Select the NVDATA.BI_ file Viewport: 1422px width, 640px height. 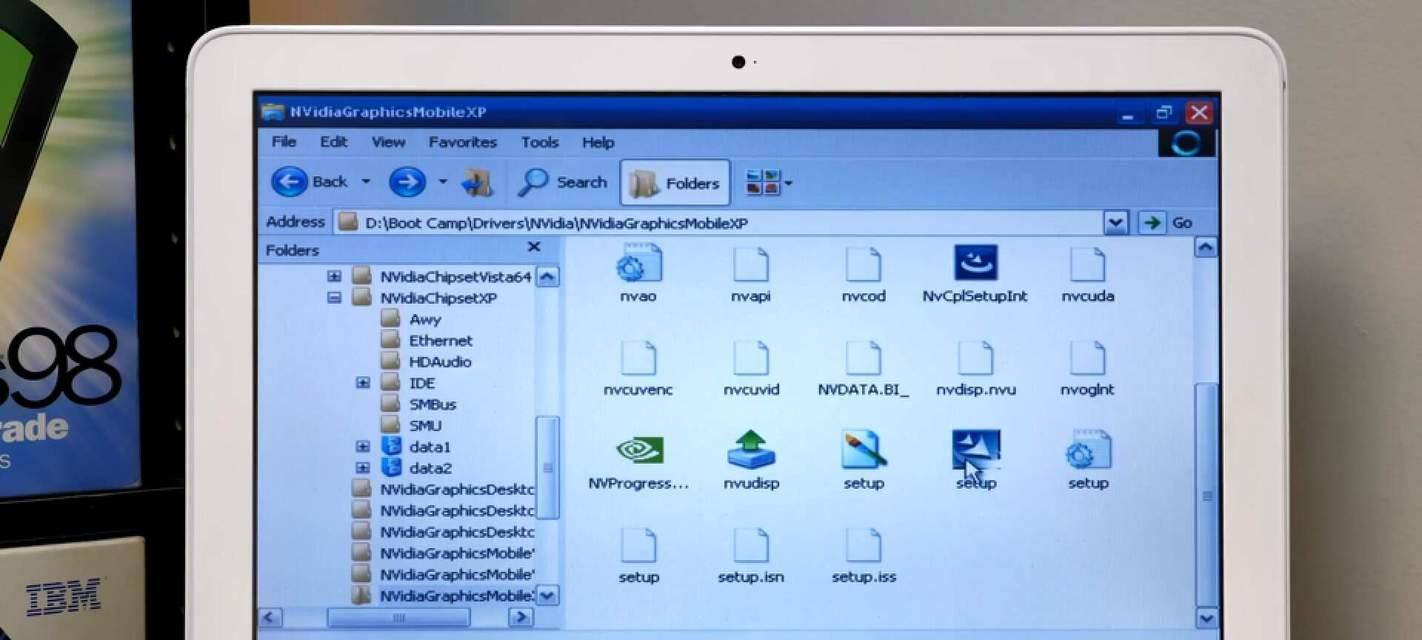pos(863,369)
